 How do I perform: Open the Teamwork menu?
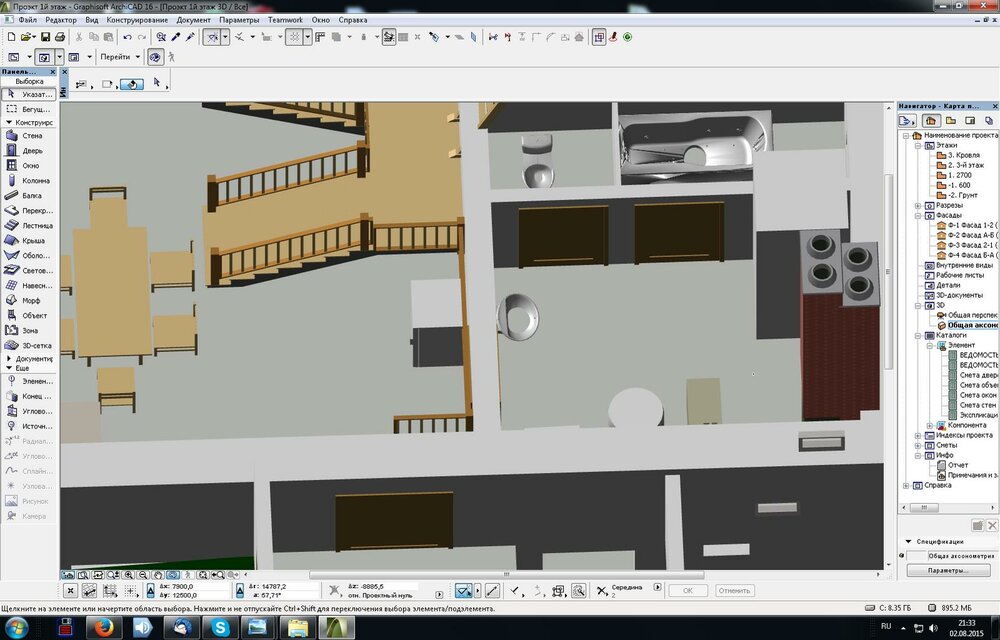[x=284, y=20]
